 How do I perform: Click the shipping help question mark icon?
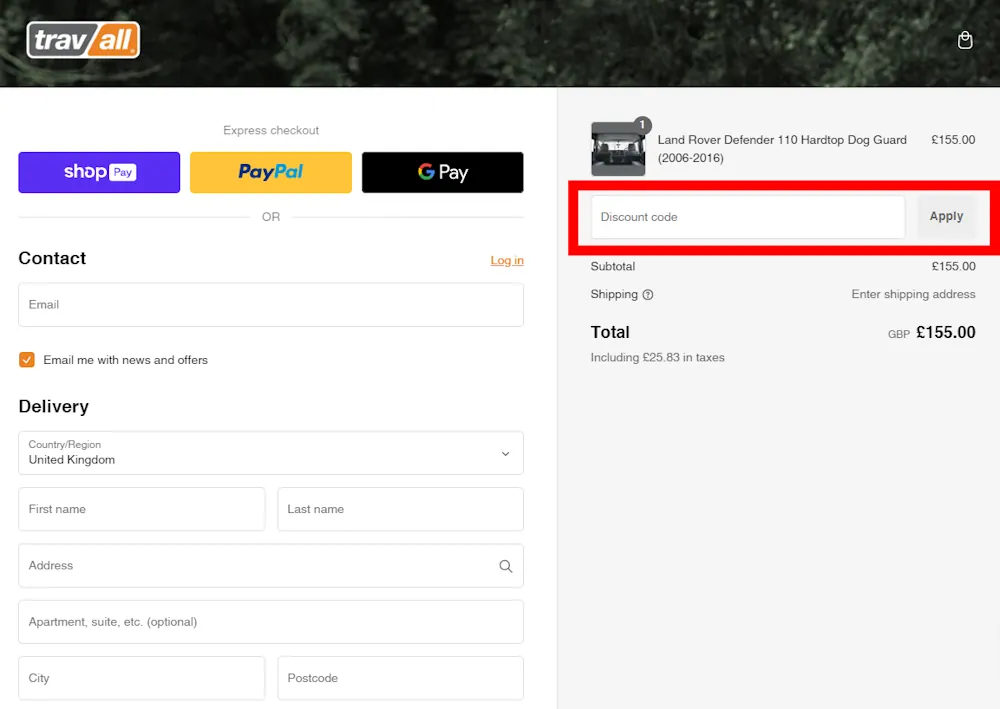tap(647, 295)
